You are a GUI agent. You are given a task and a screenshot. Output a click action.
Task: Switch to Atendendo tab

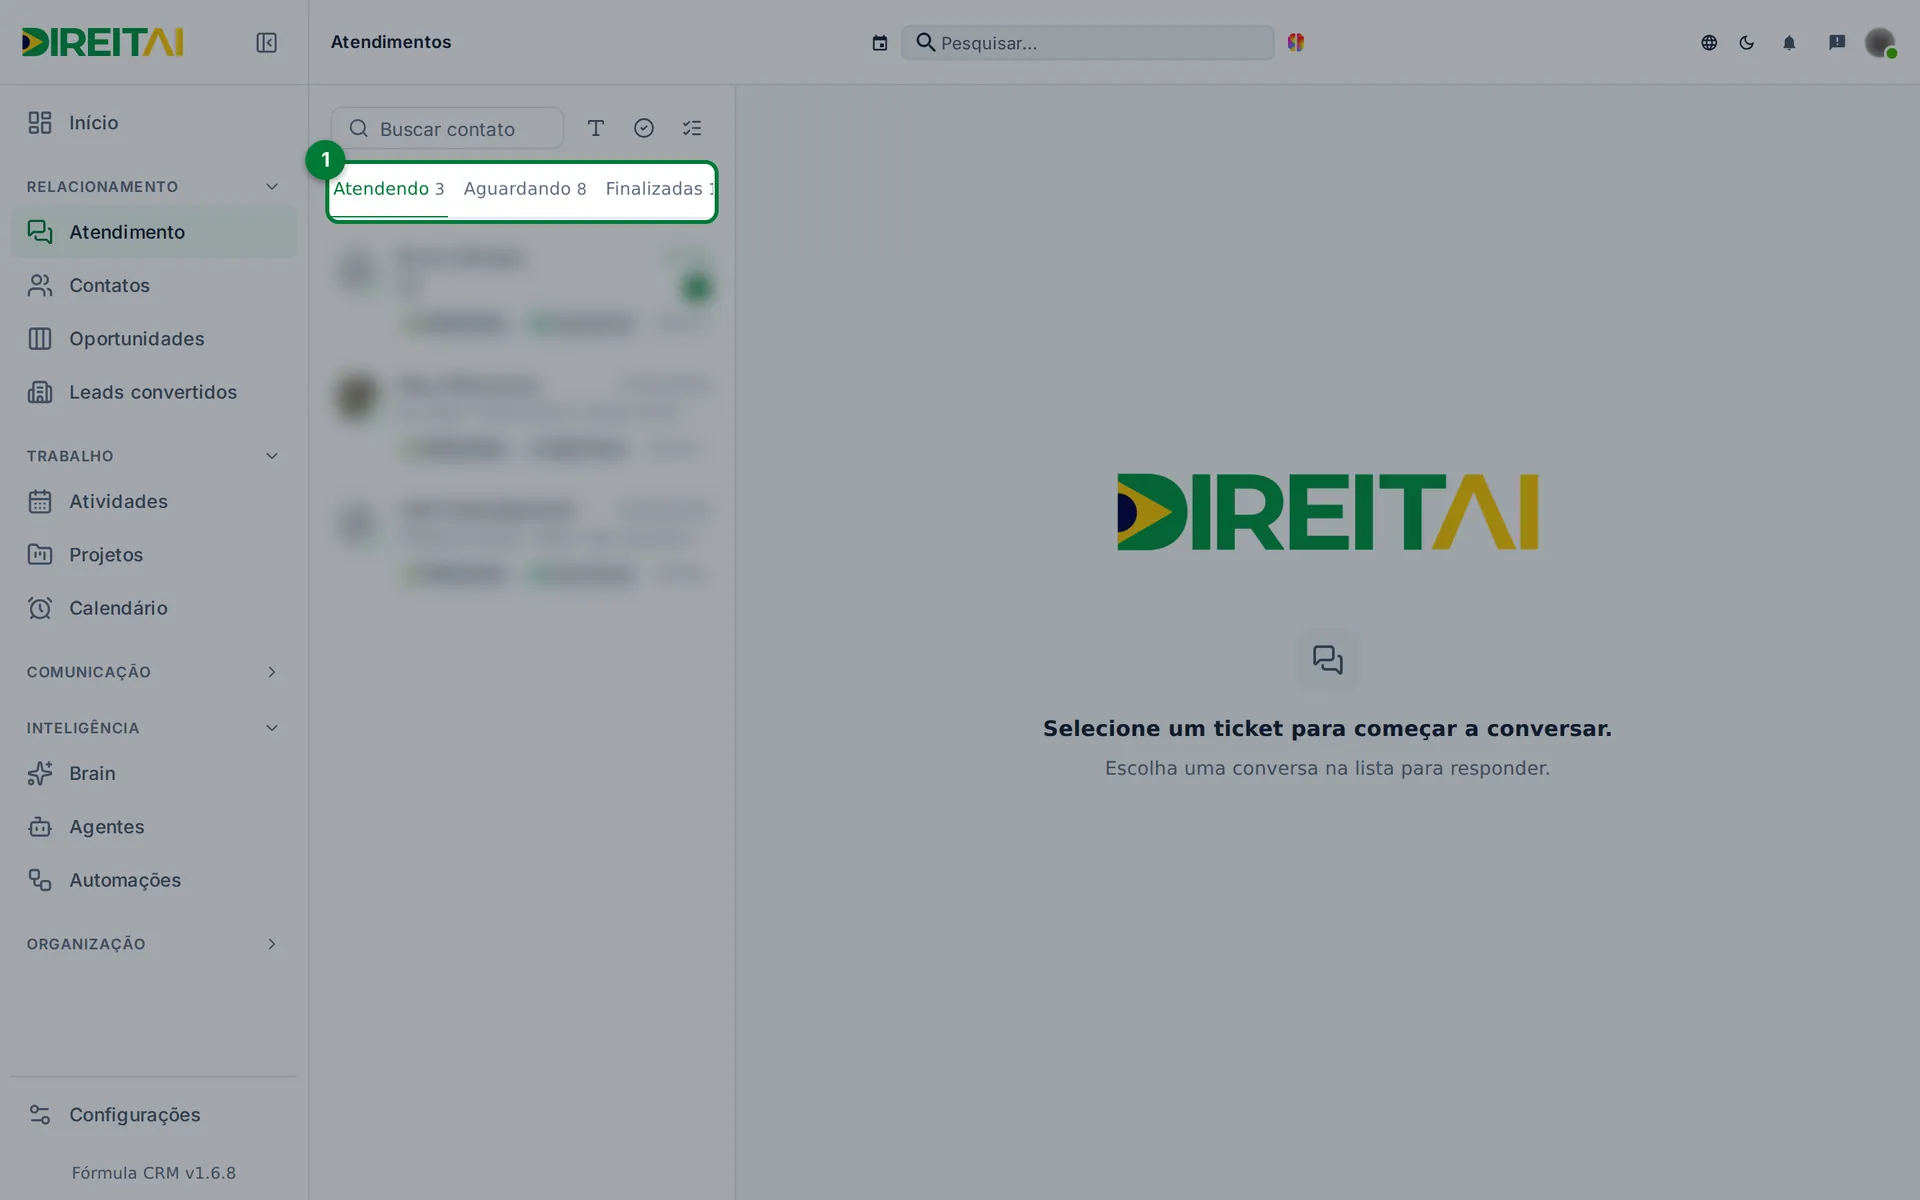point(389,189)
